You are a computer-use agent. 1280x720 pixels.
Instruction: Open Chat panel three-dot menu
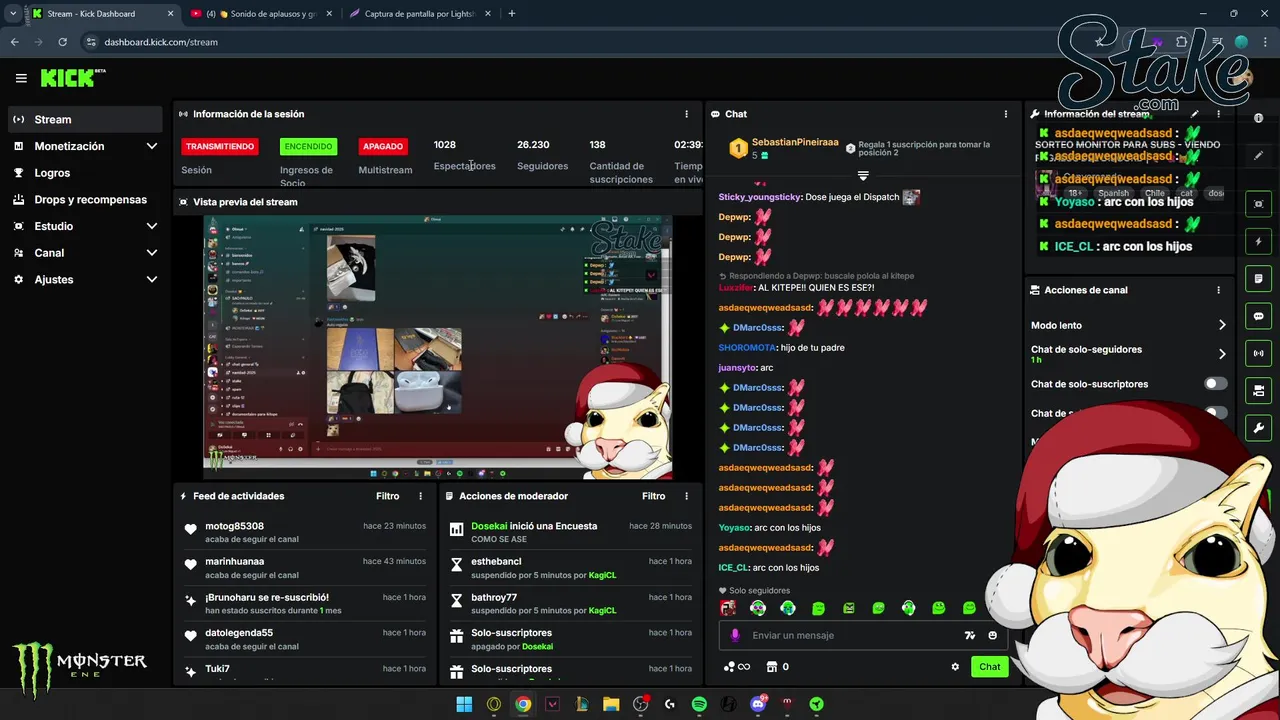pyautogui.click(x=1005, y=114)
